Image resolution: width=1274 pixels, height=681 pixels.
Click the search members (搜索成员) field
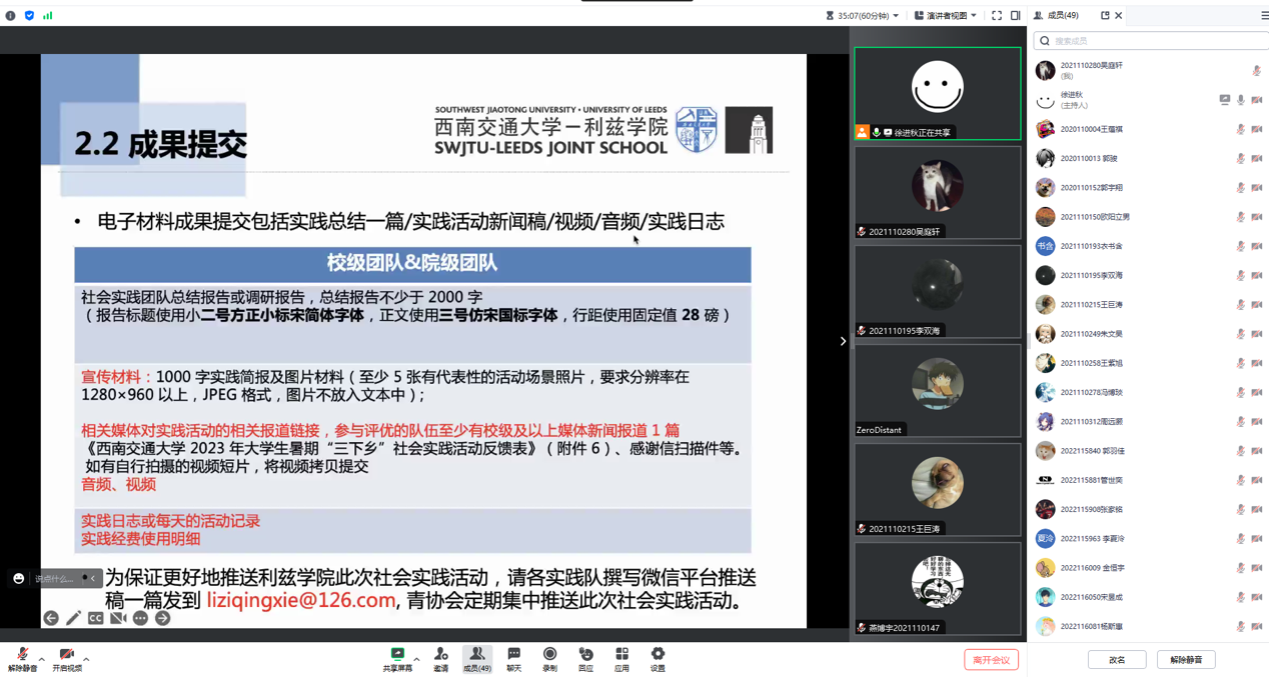pyautogui.click(x=1150, y=41)
